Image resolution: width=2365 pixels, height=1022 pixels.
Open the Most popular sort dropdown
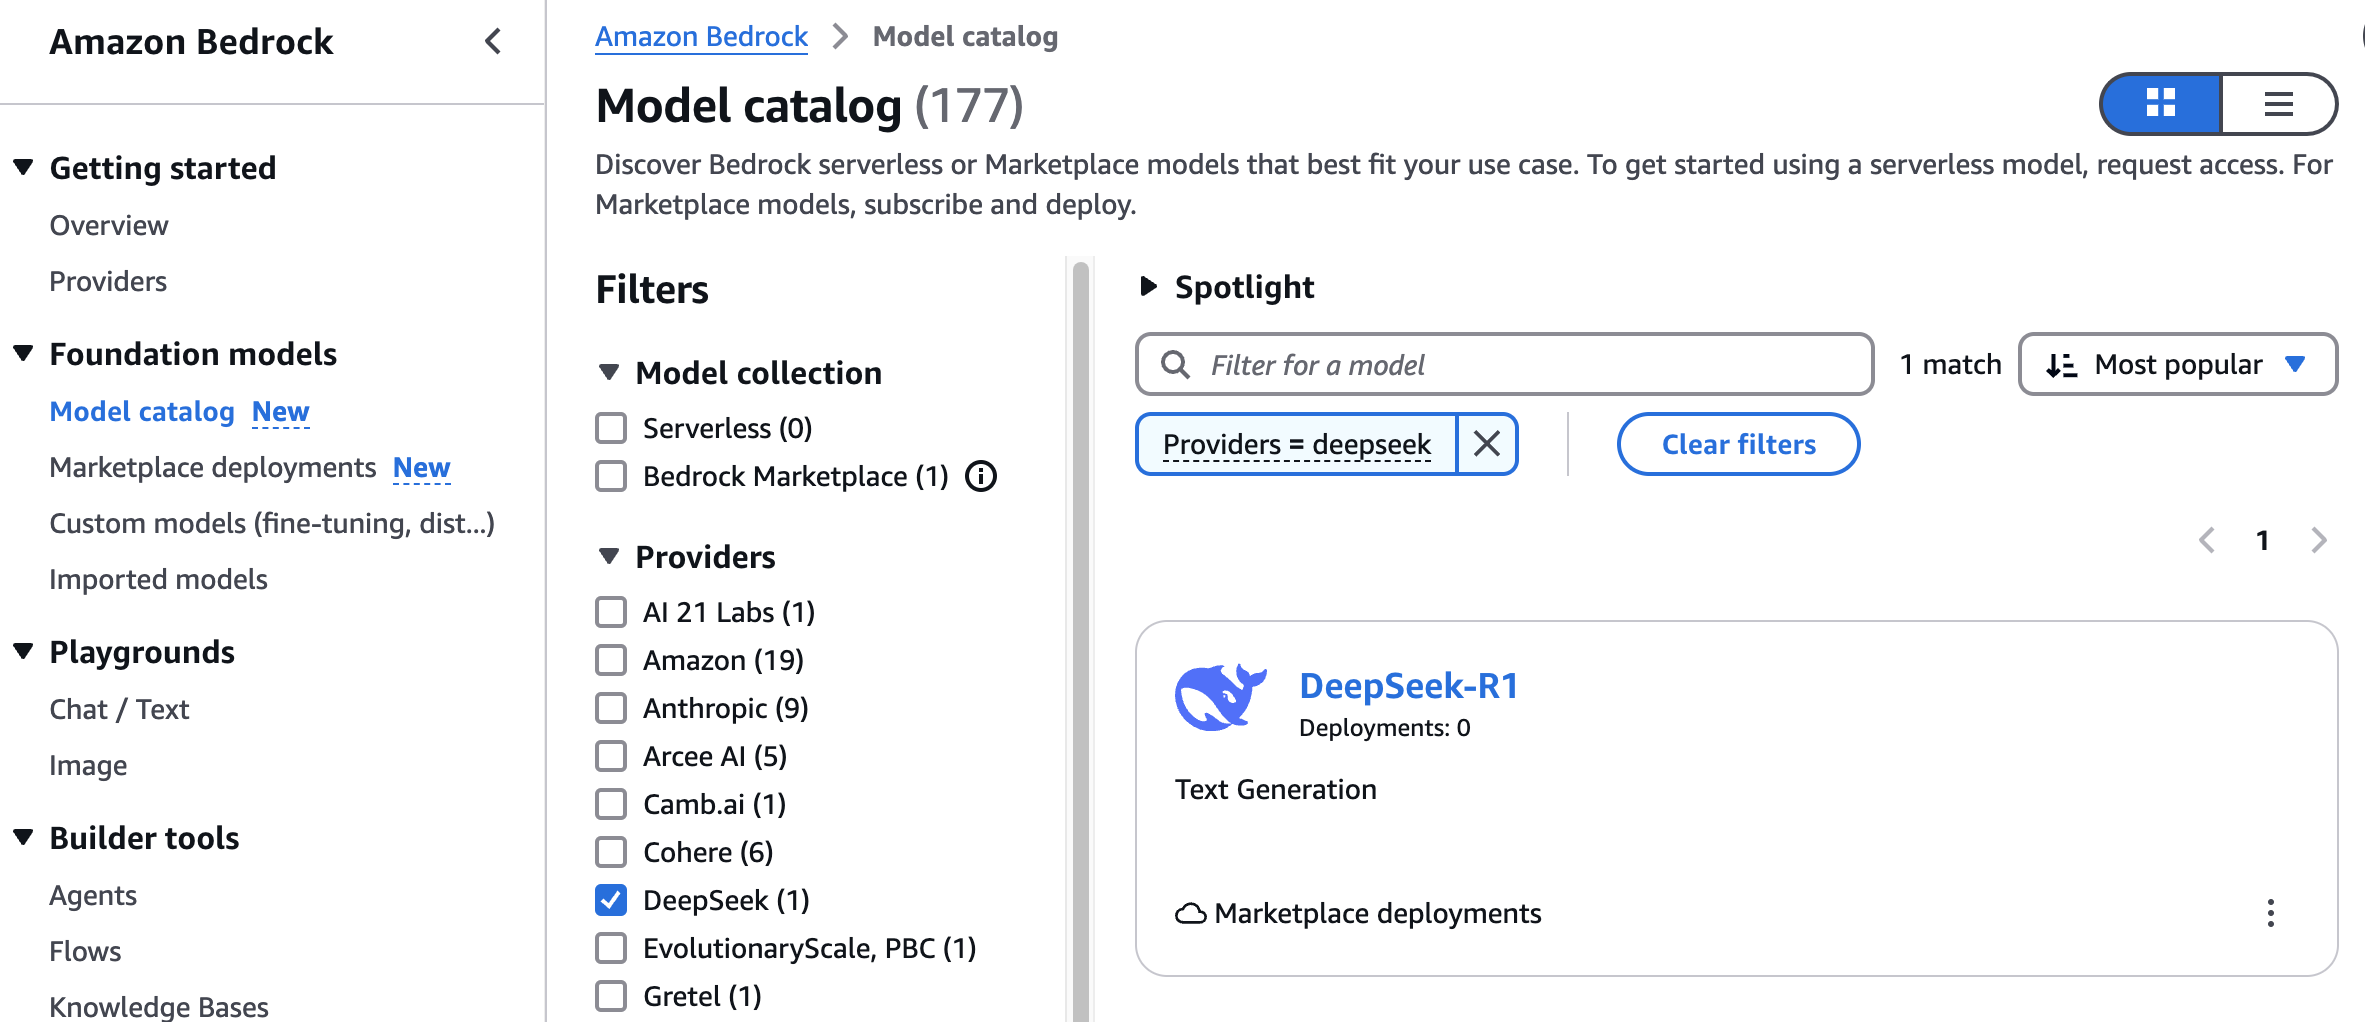(2177, 365)
